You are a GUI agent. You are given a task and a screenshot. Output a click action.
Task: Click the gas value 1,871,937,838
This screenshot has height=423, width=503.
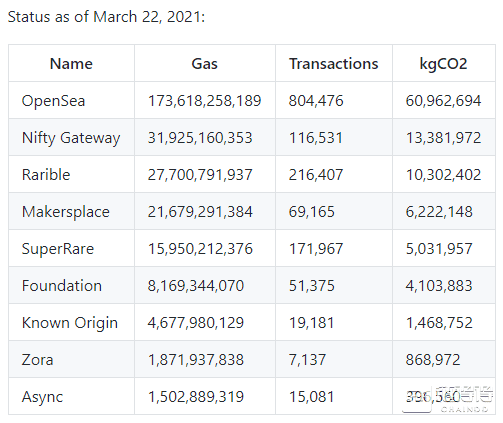[196, 360]
